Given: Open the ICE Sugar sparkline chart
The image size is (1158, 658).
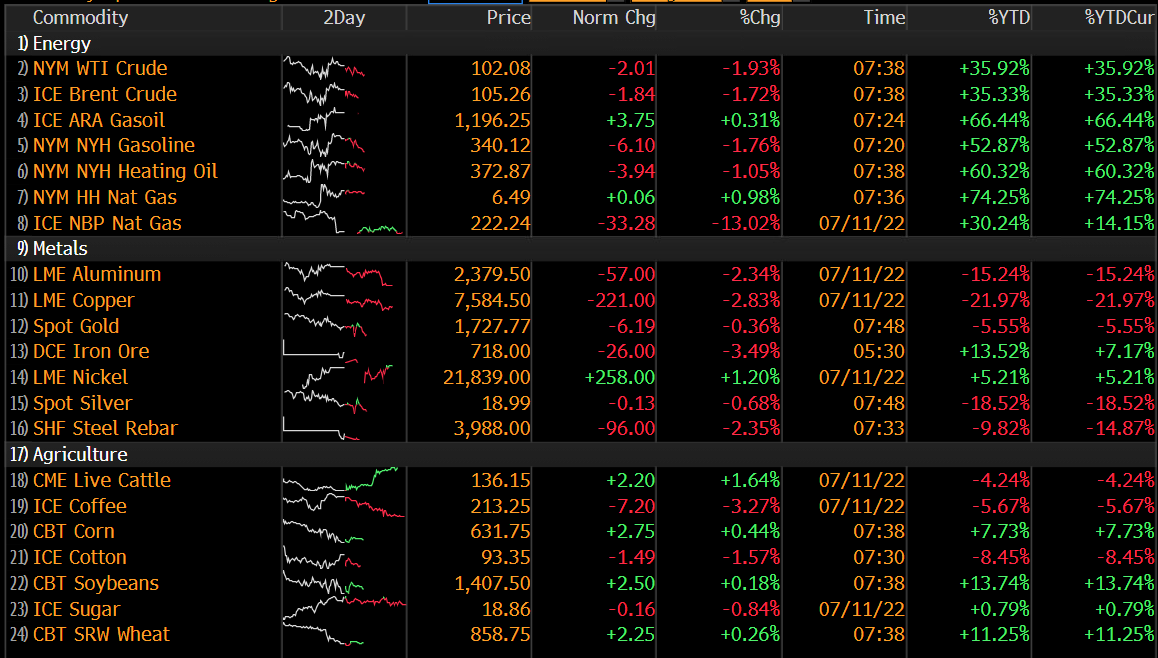Looking at the screenshot, I should [x=344, y=609].
